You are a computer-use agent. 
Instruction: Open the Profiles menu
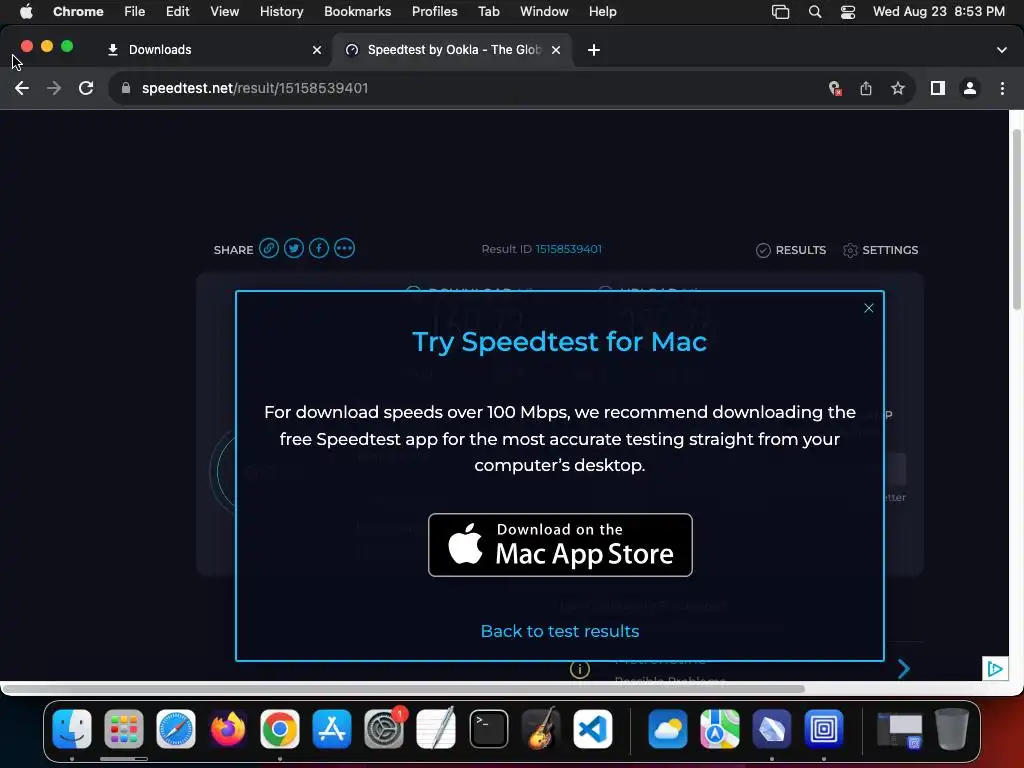[434, 12]
